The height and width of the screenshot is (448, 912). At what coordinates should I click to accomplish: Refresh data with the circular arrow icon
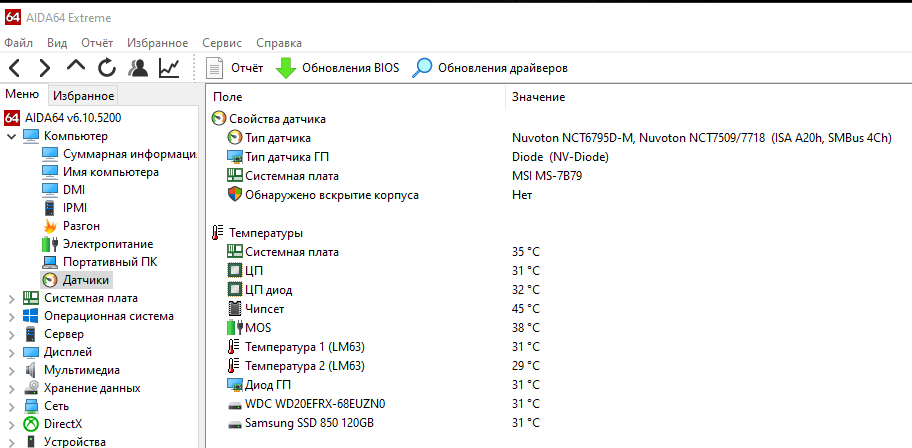[106, 68]
